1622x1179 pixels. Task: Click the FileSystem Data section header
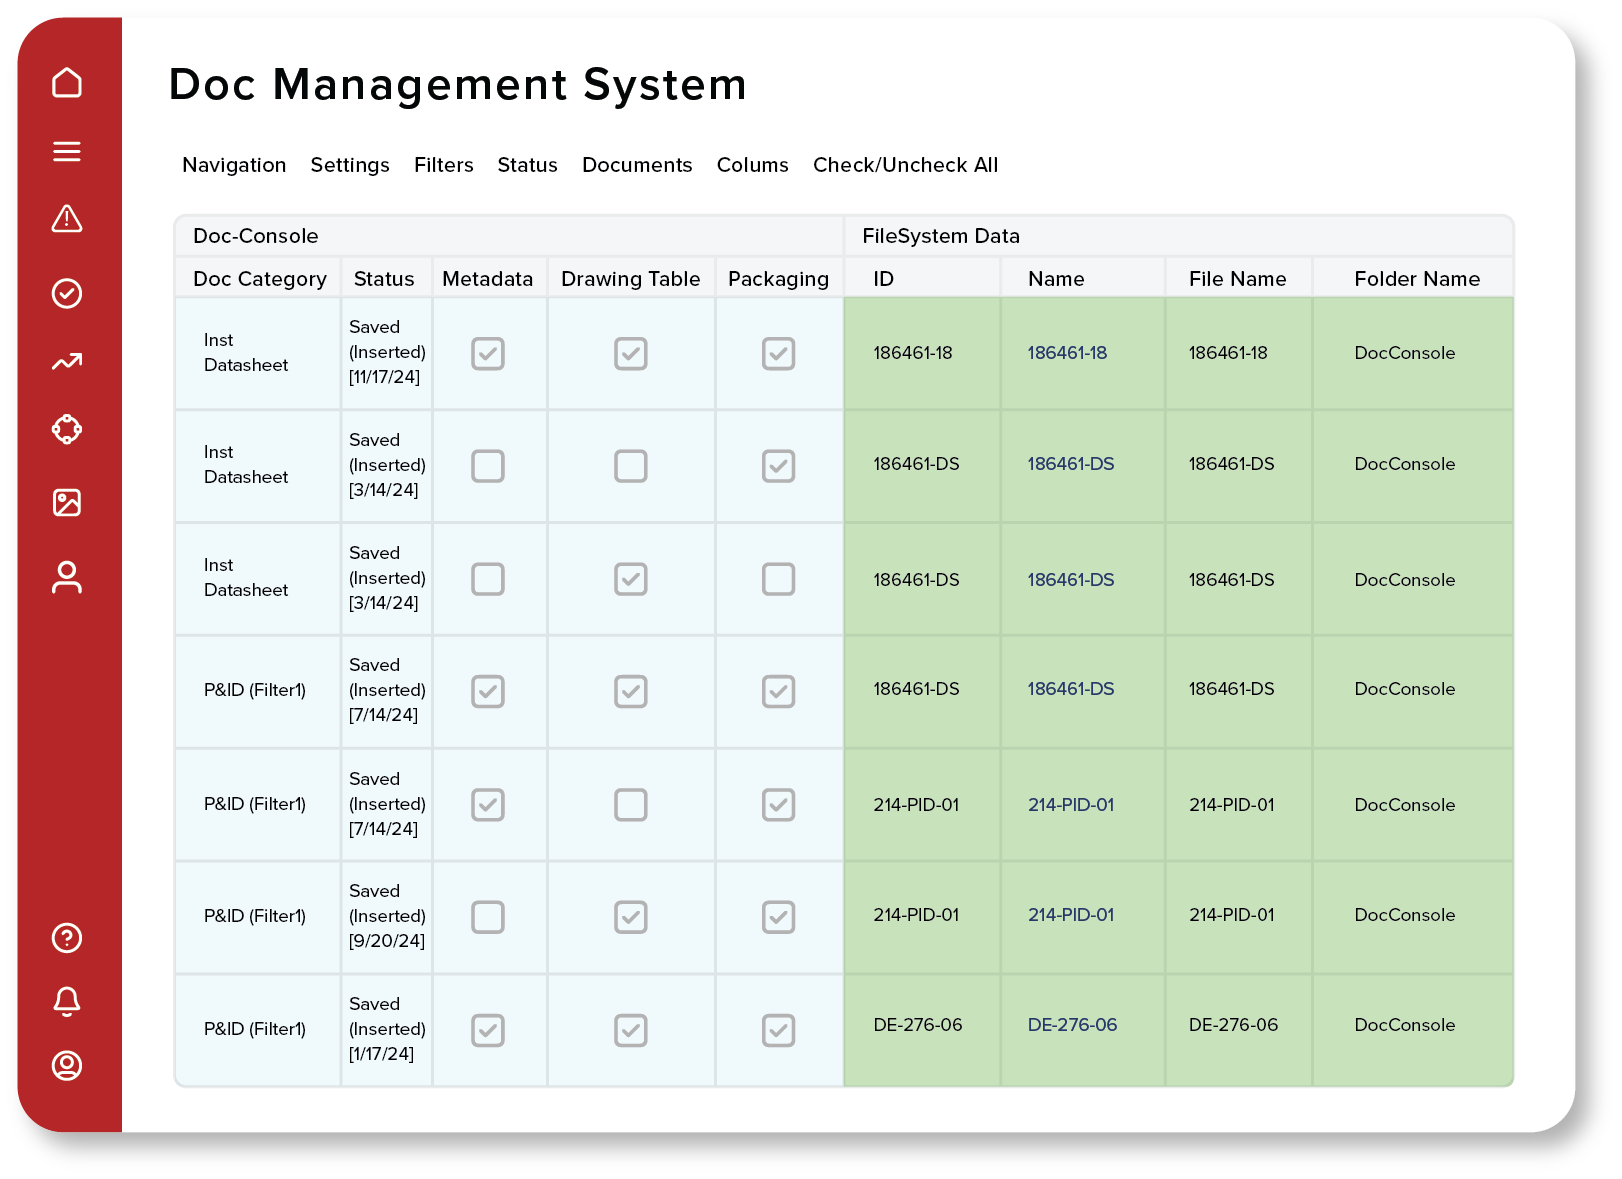pyautogui.click(x=941, y=236)
